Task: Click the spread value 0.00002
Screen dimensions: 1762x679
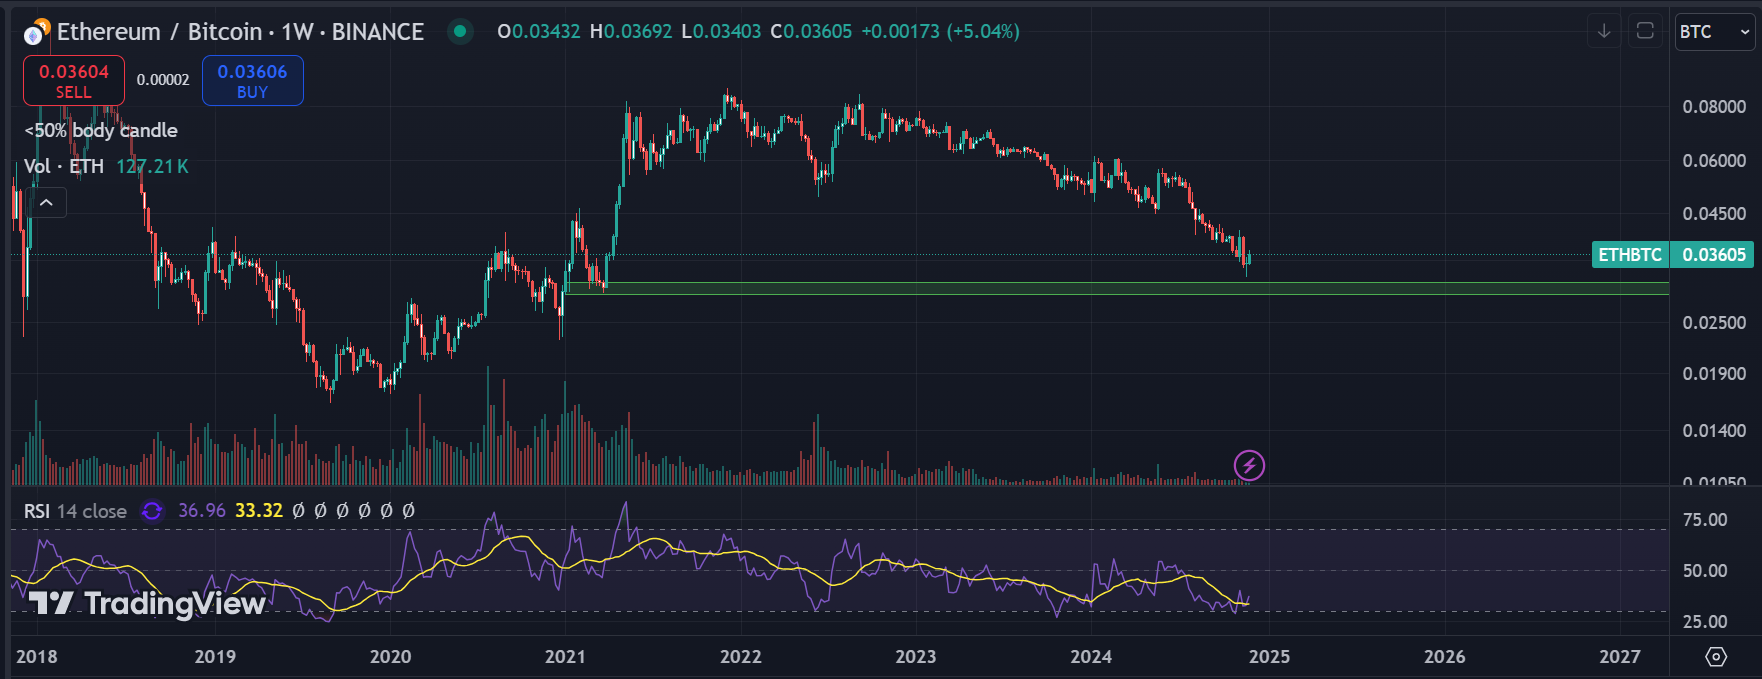Action: coord(163,80)
